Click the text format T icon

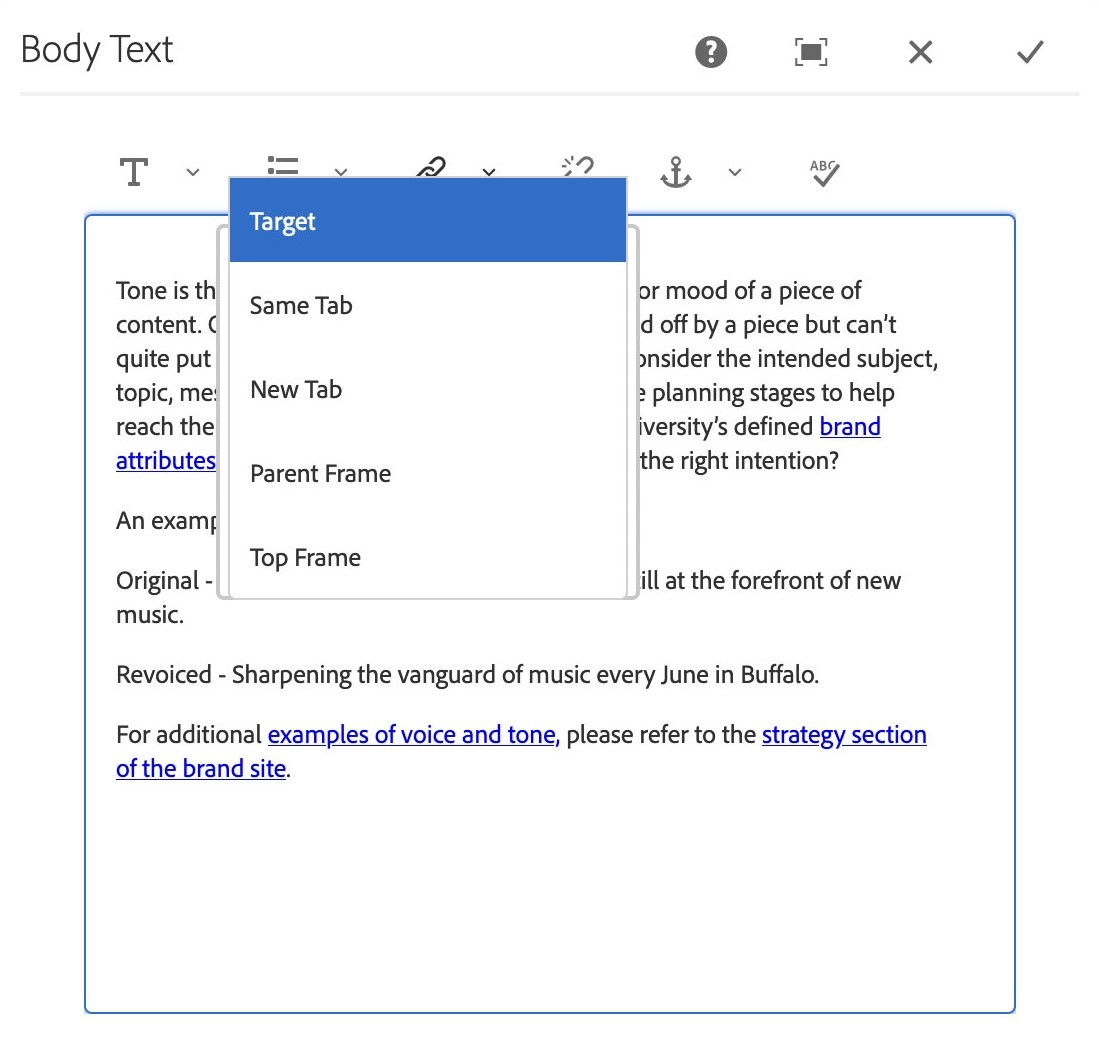pos(134,172)
